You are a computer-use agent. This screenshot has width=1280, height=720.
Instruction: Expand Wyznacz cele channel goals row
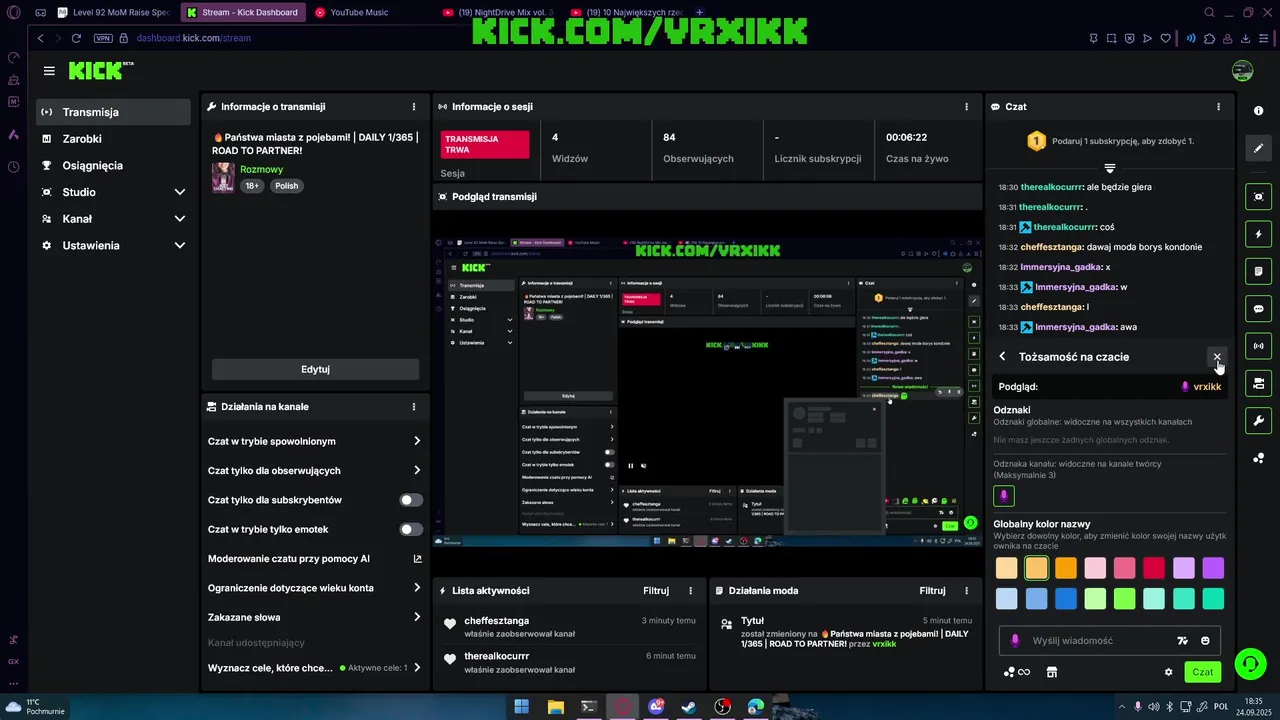point(314,667)
